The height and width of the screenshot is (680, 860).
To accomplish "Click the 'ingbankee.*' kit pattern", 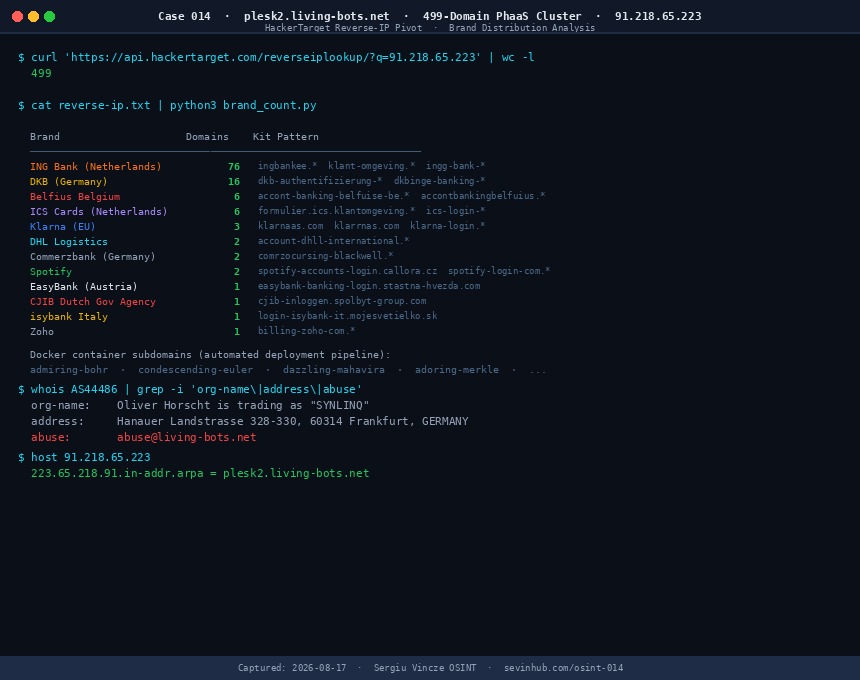I will [x=287, y=166].
